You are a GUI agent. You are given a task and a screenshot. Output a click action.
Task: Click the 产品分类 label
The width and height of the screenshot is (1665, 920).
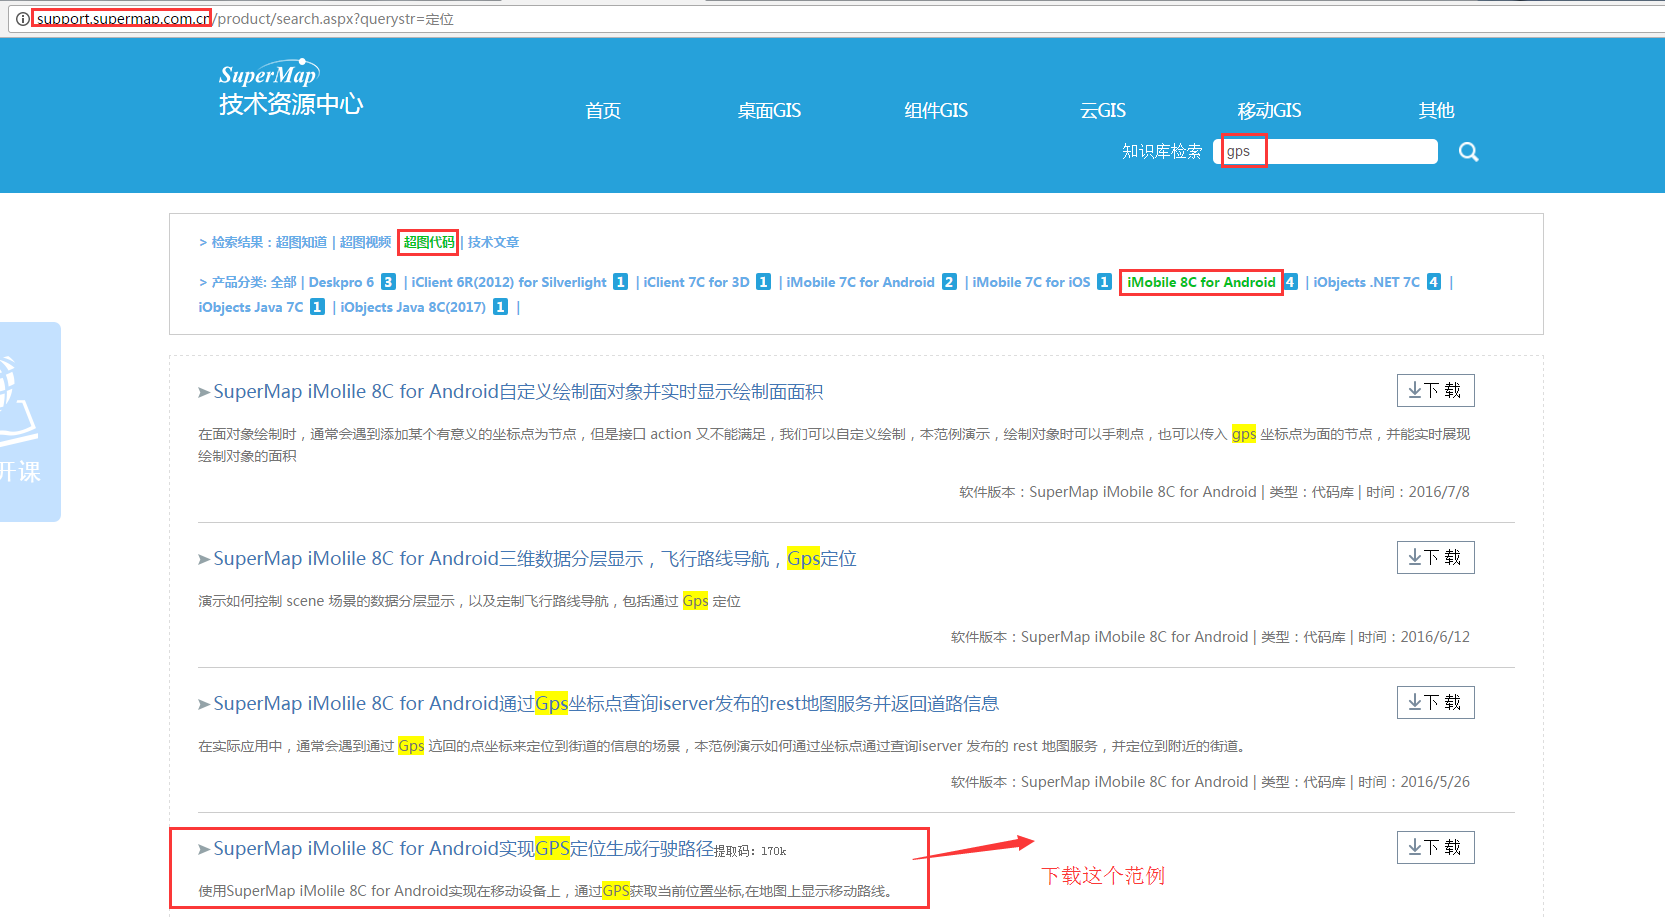[237, 282]
